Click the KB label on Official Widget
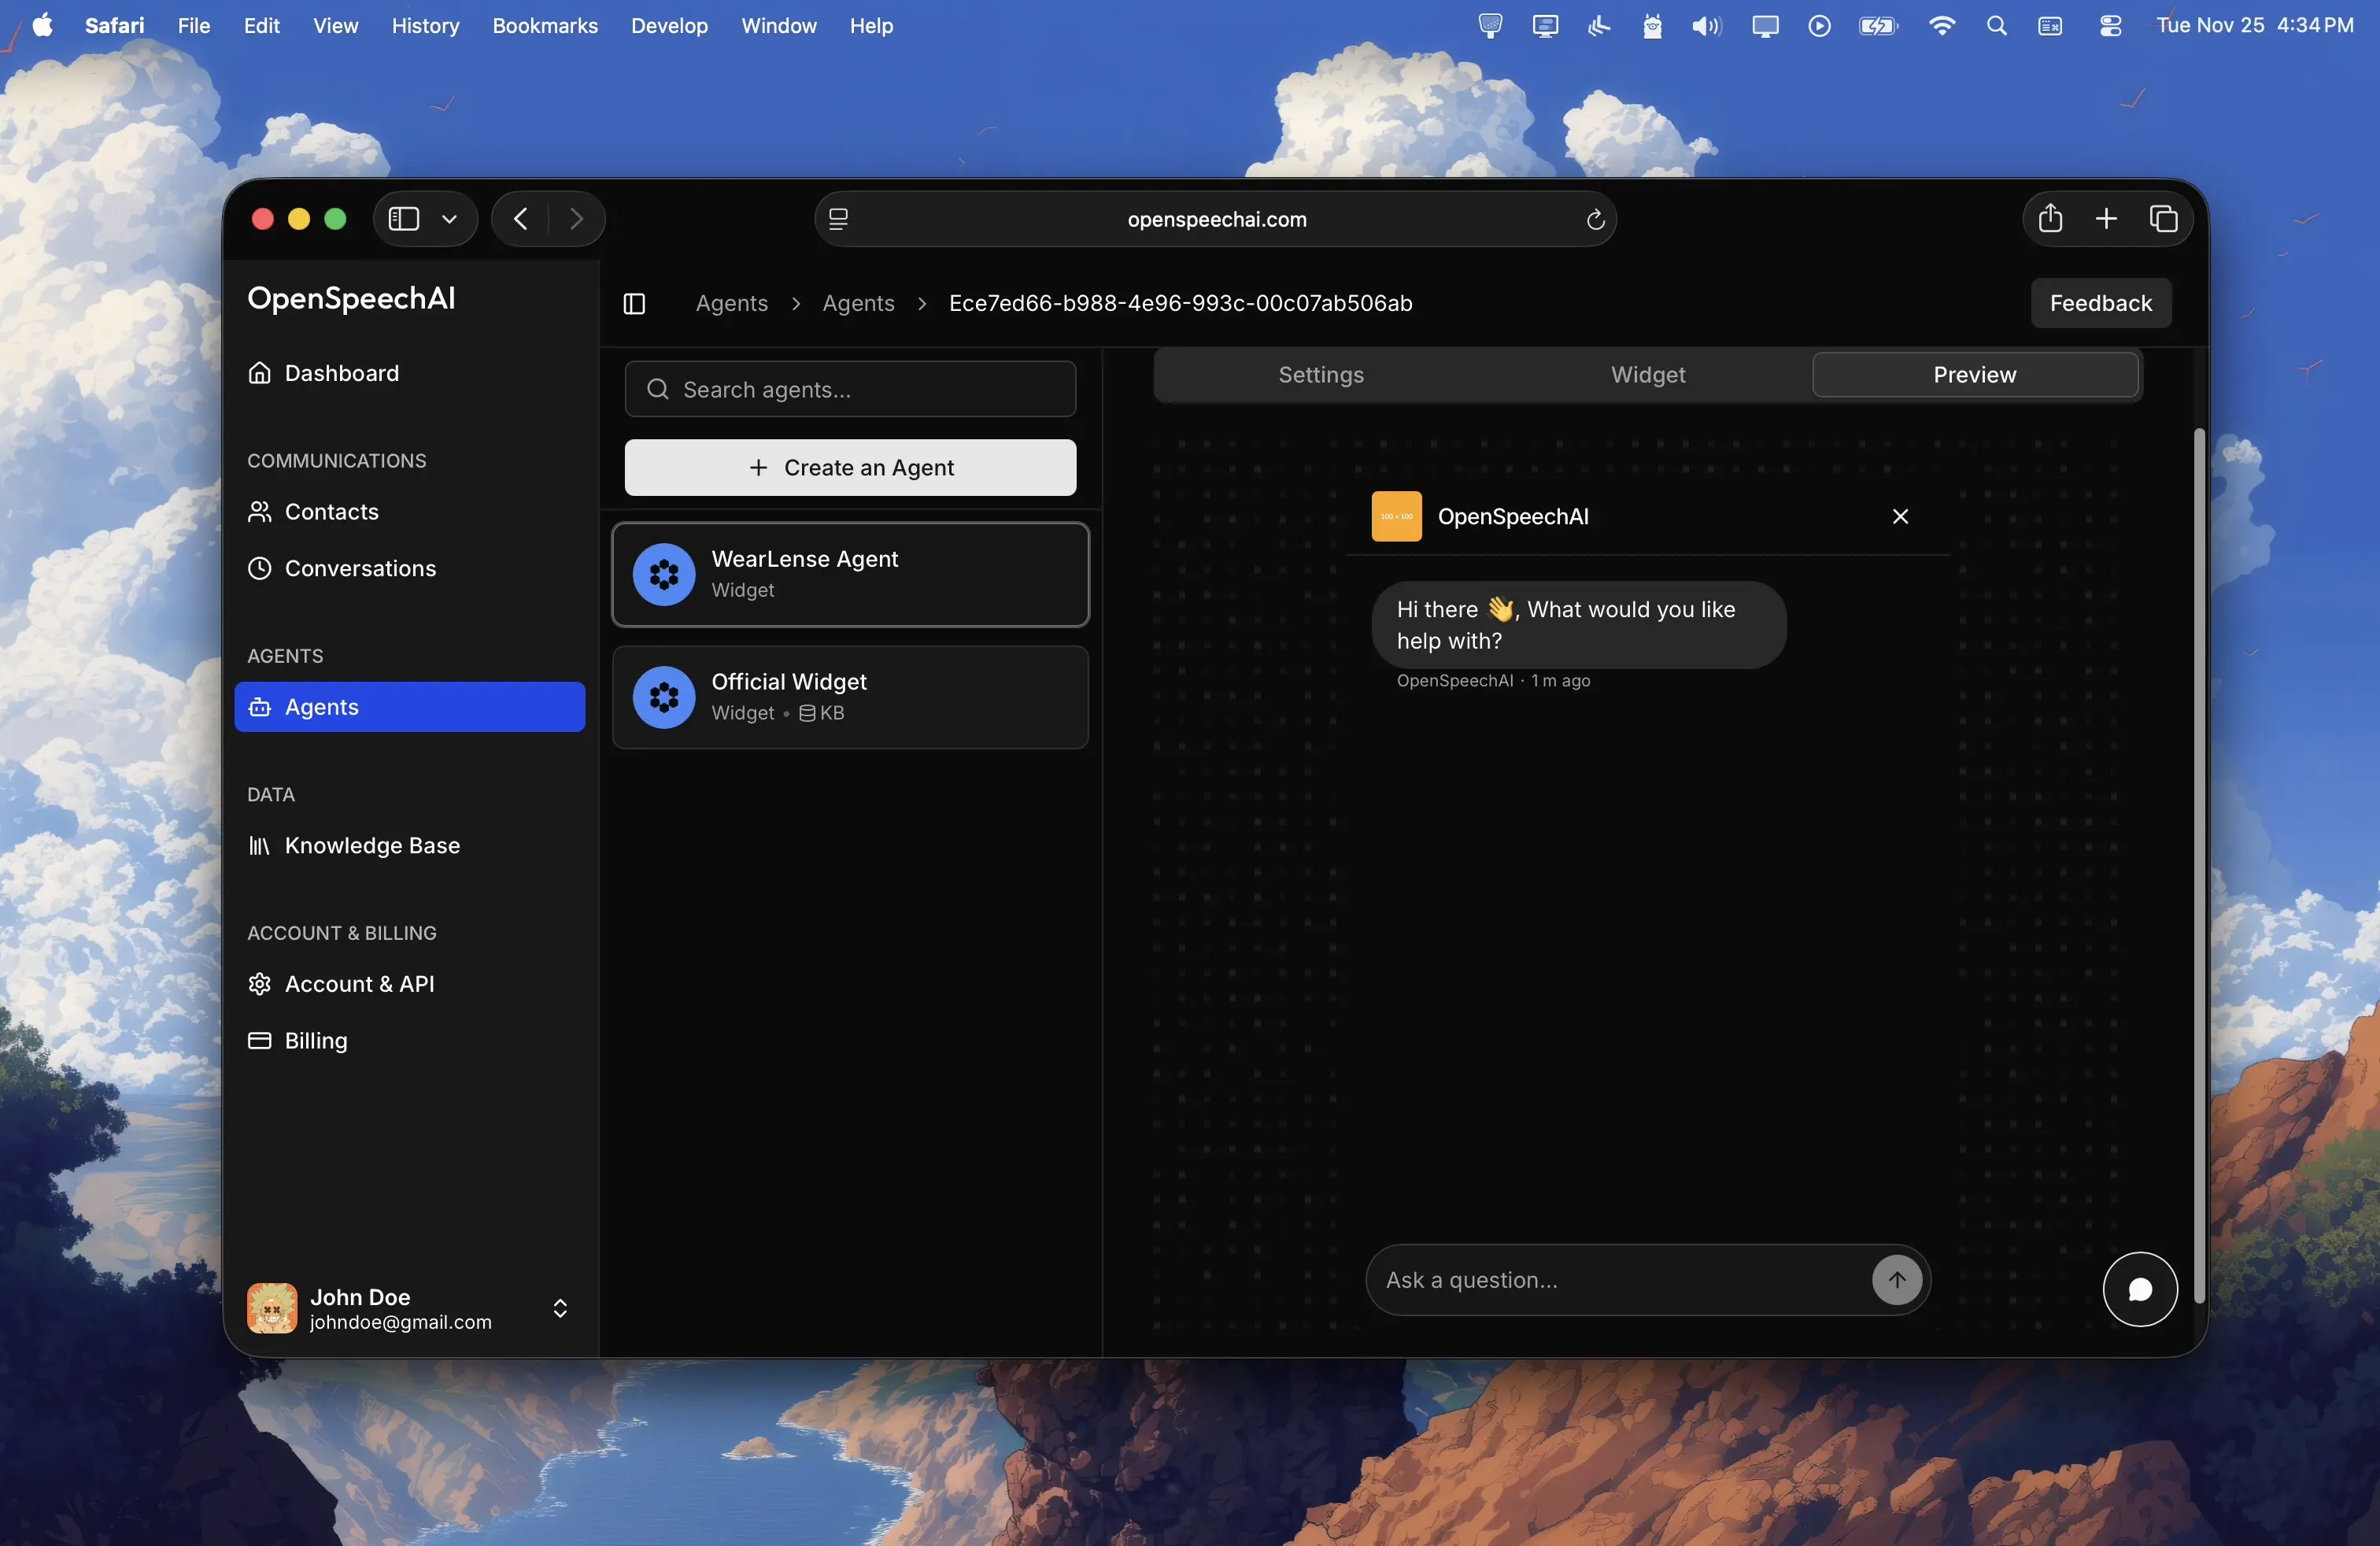The width and height of the screenshot is (2380, 1546). click(822, 713)
